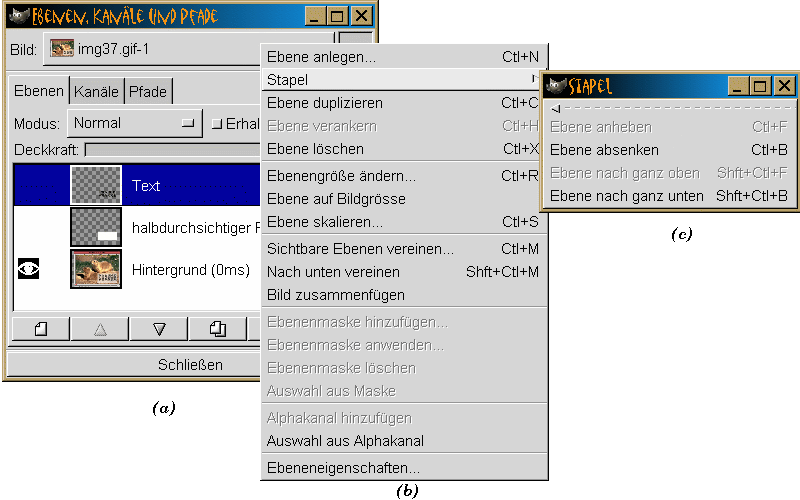The height and width of the screenshot is (500, 800).
Task: Choose Ebene duplizieren from the menu
Action: [402, 103]
